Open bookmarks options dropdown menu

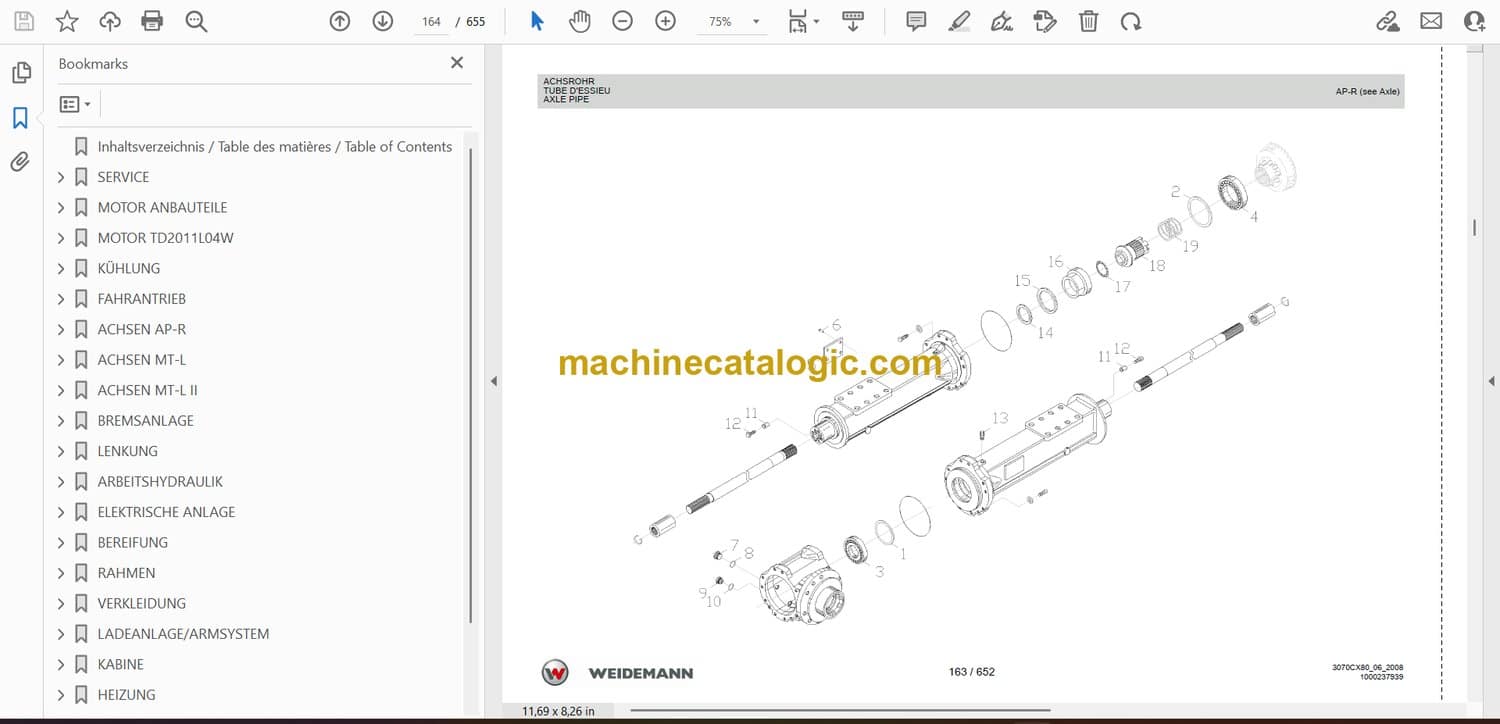coord(75,104)
